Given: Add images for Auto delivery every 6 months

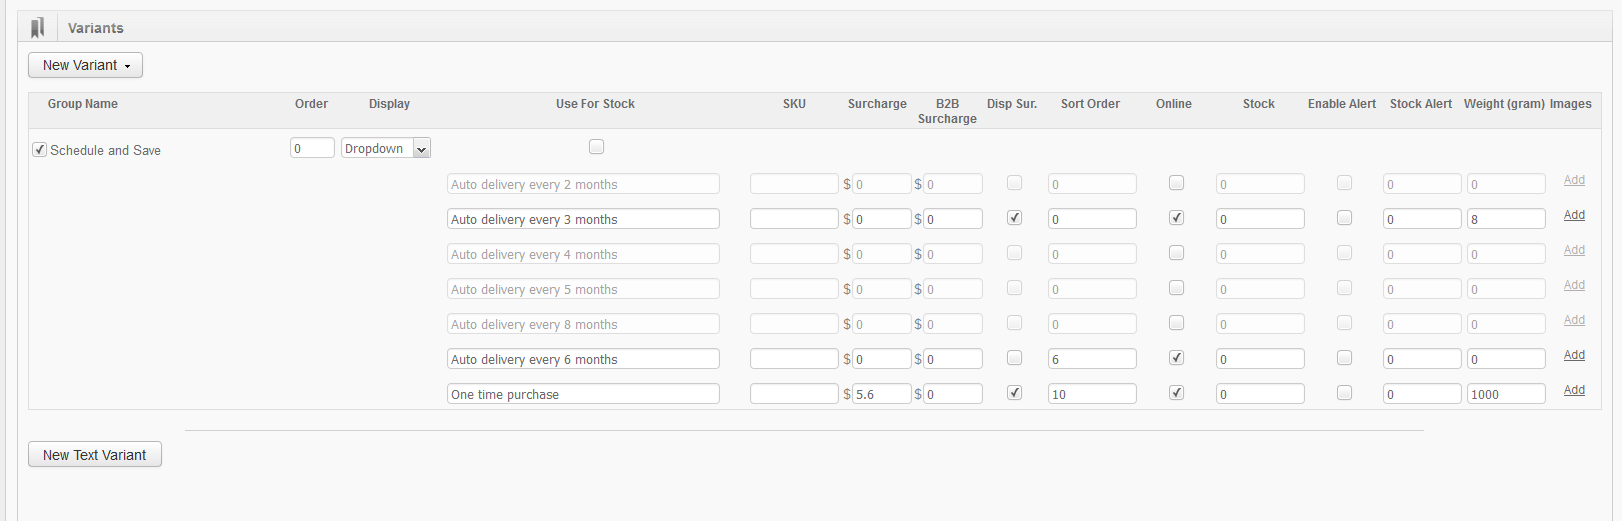Looking at the screenshot, I should [x=1574, y=355].
